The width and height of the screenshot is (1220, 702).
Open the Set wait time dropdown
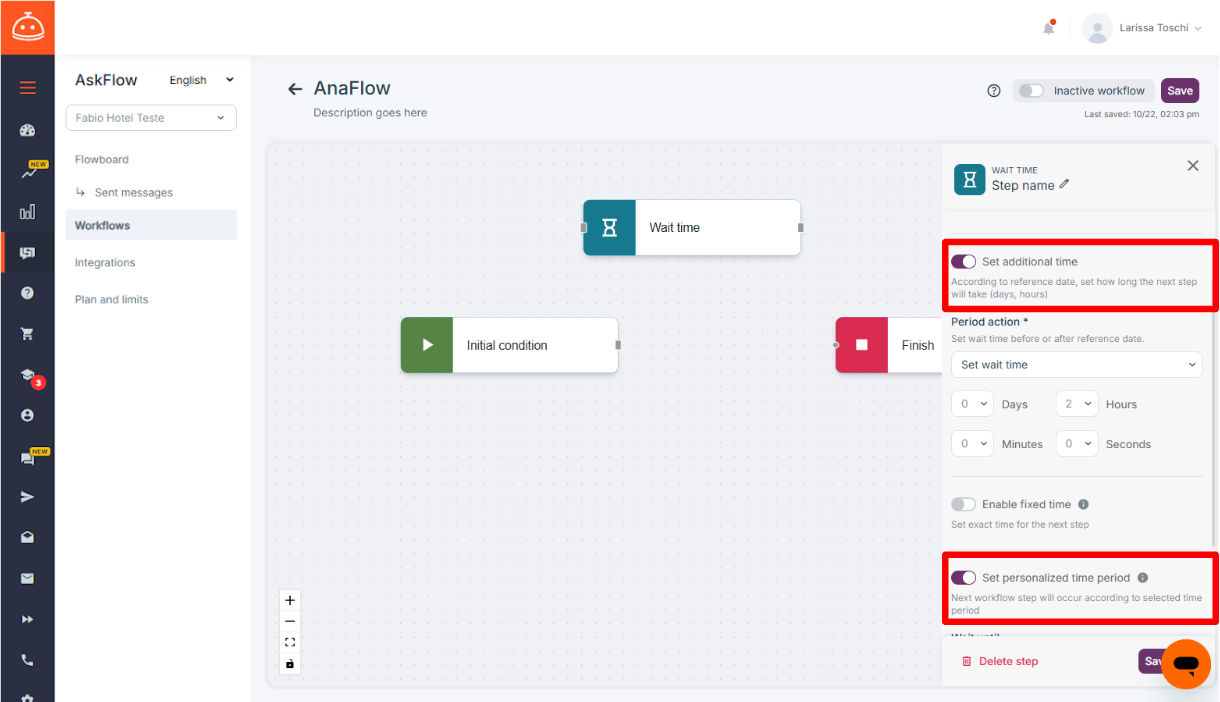pyautogui.click(x=1076, y=365)
